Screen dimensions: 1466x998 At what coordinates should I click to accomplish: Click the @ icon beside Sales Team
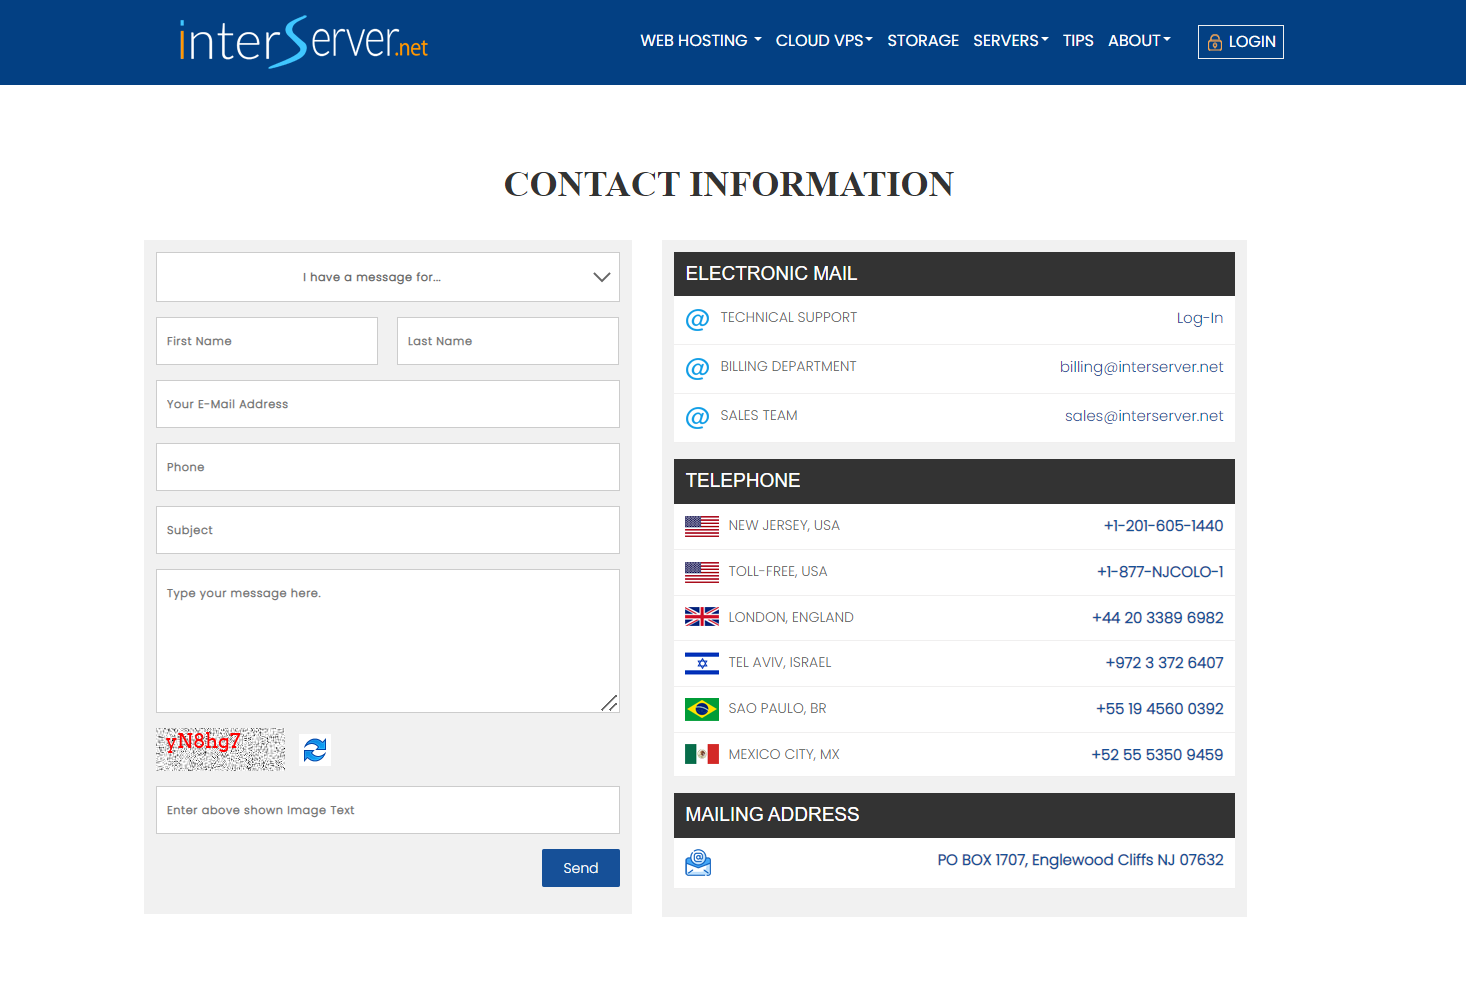coord(697,418)
